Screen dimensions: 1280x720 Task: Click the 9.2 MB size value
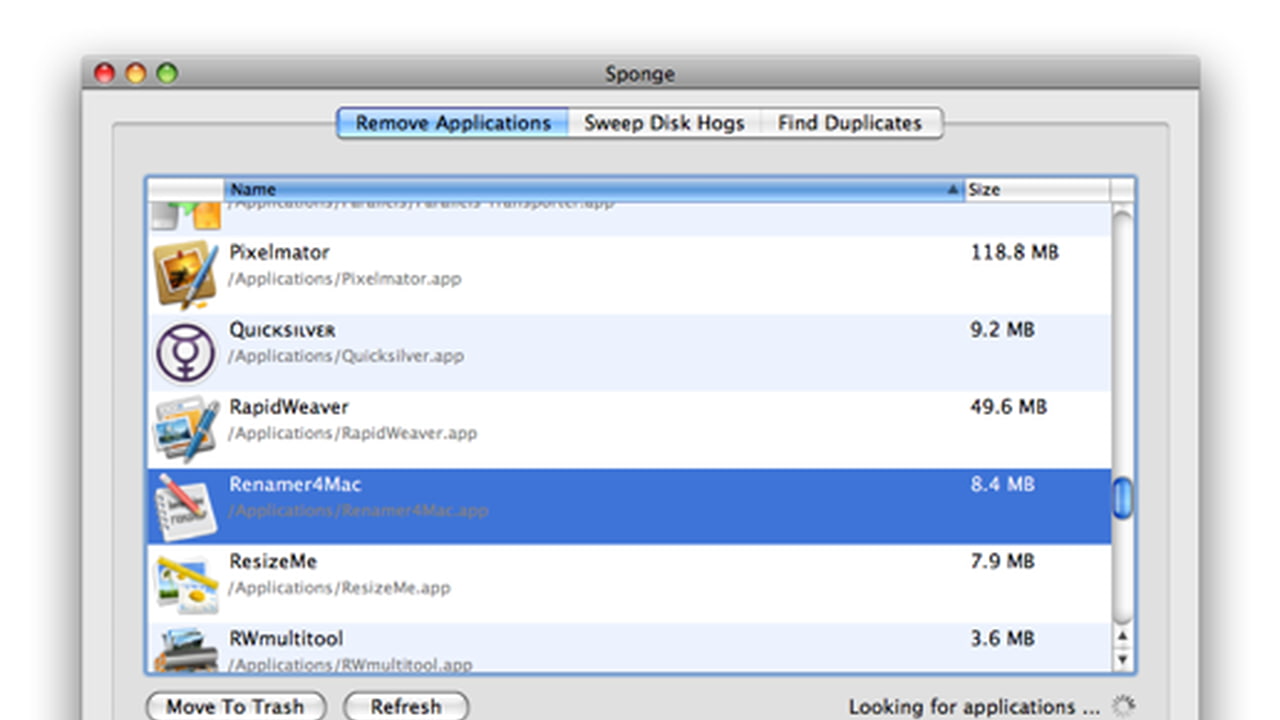tap(1002, 329)
